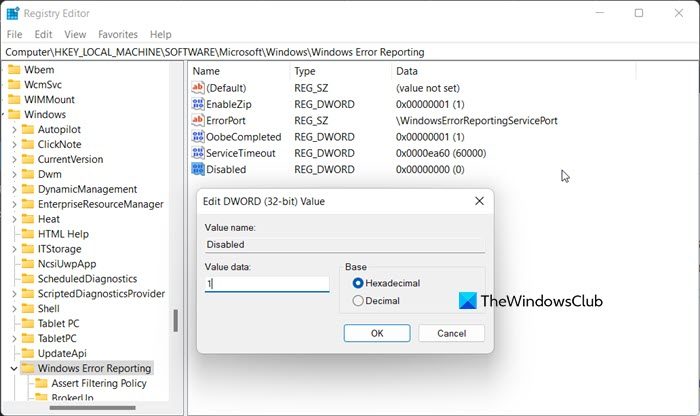This screenshot has height=416, width=700.
Task: Select the Wbem folder icon
Action: (14, 70)
